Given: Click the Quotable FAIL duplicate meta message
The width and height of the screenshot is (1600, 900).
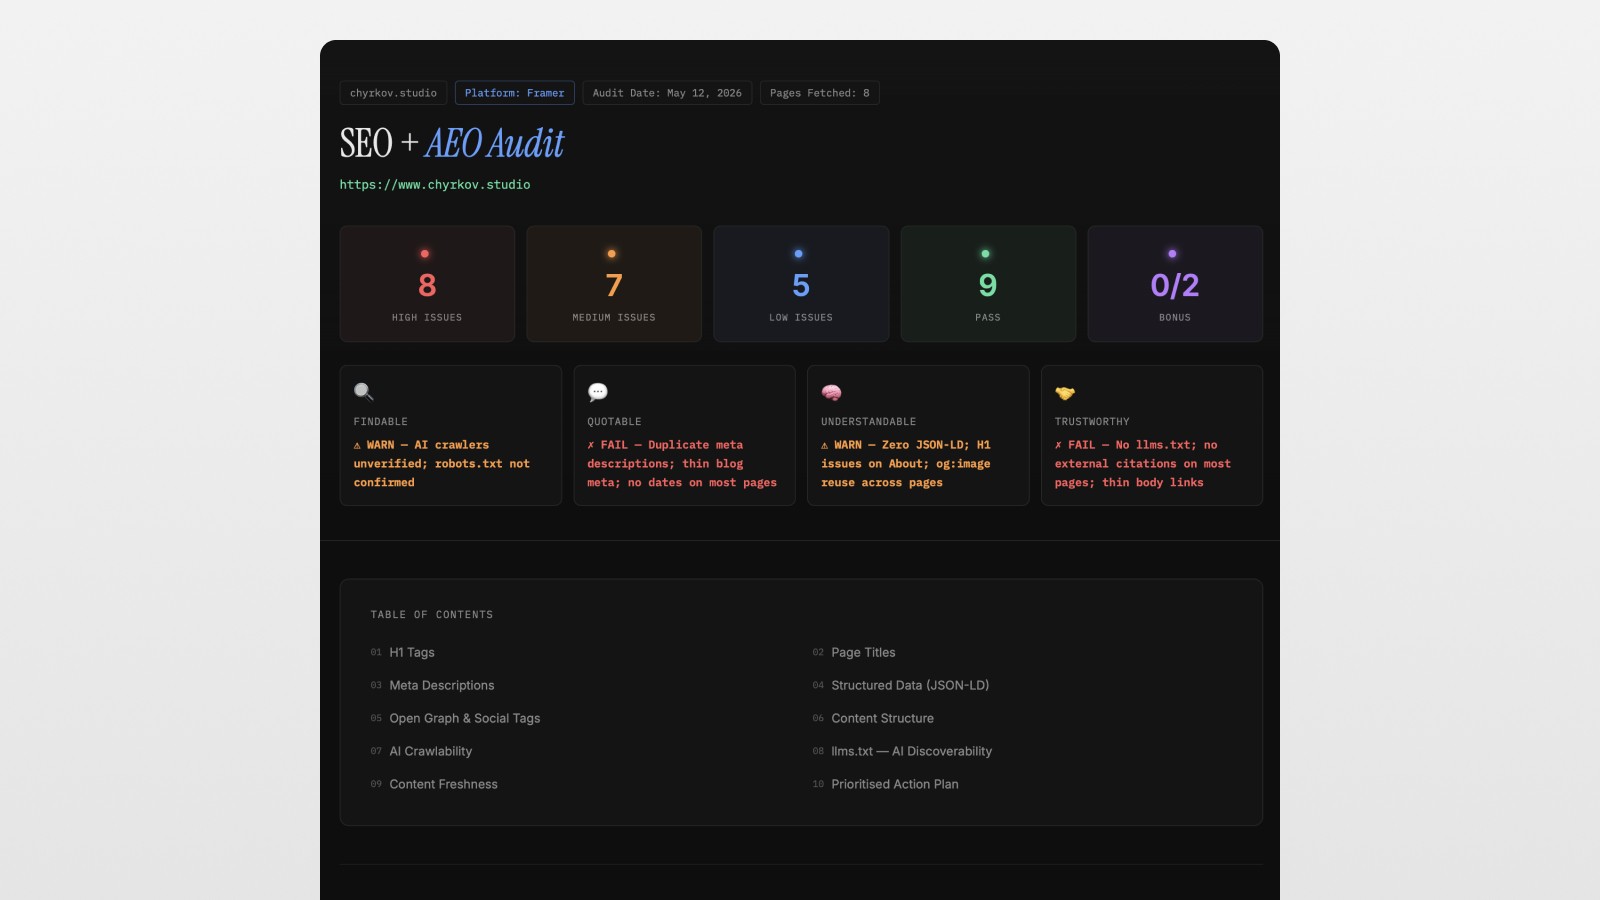Looking at the screenshot, I should (682, 464).
